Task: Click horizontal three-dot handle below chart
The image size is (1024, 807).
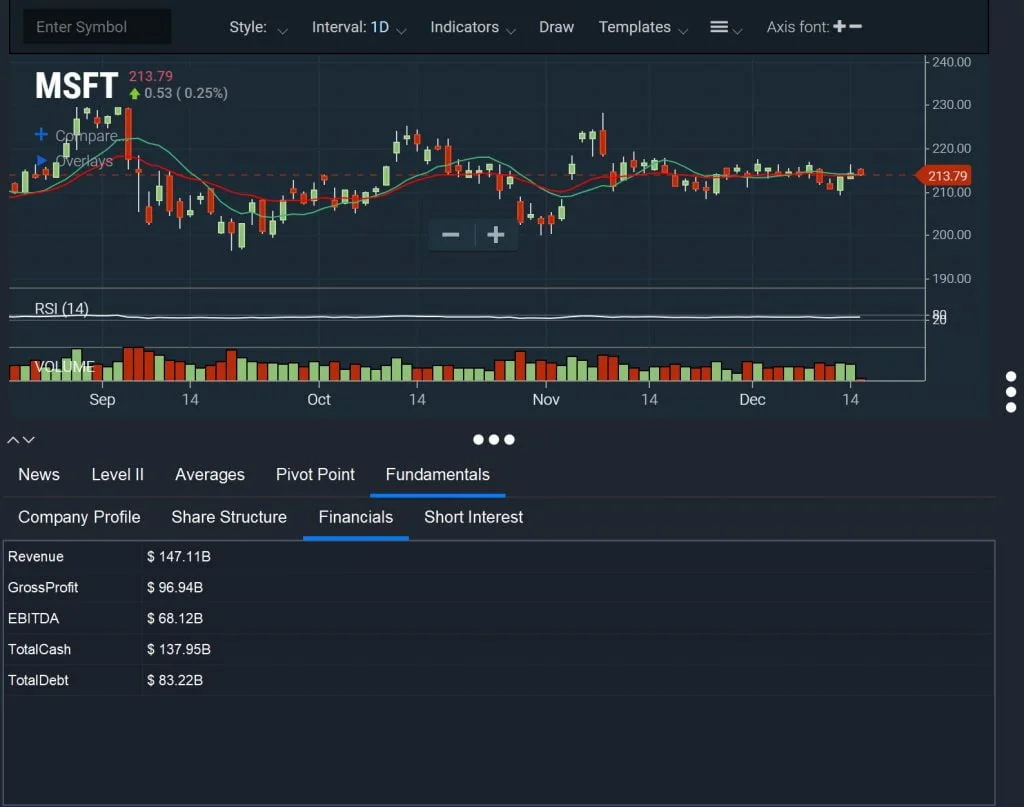Action: coord(494,439)
